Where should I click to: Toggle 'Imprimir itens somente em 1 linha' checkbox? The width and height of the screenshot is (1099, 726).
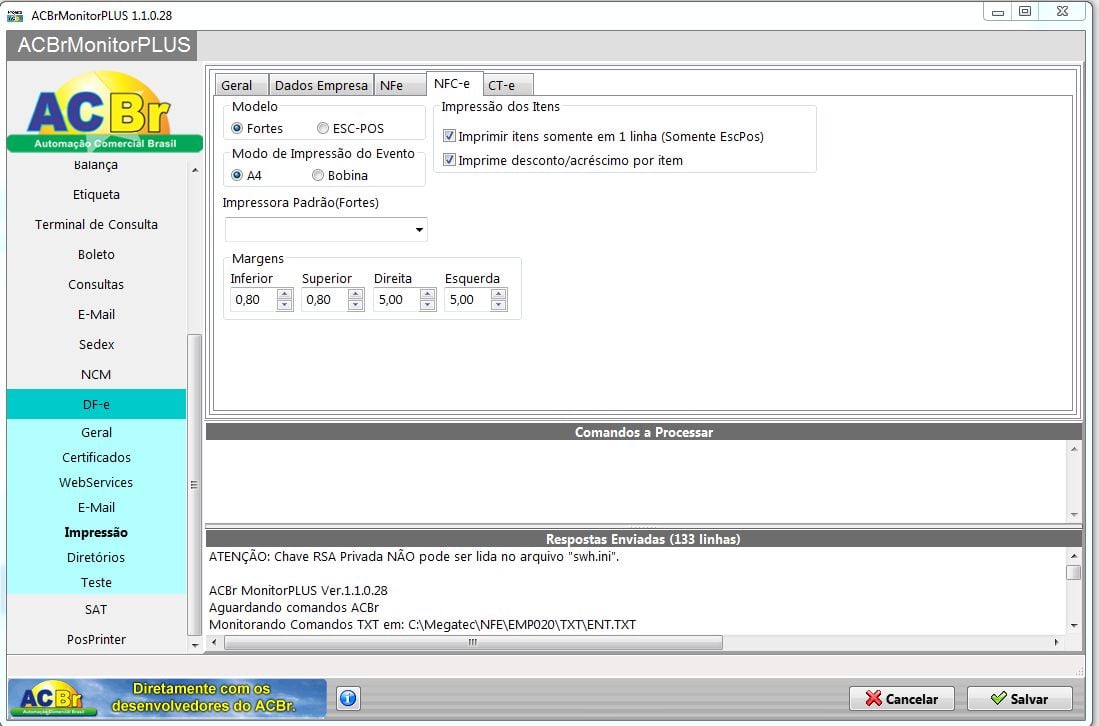pos(449,136)
